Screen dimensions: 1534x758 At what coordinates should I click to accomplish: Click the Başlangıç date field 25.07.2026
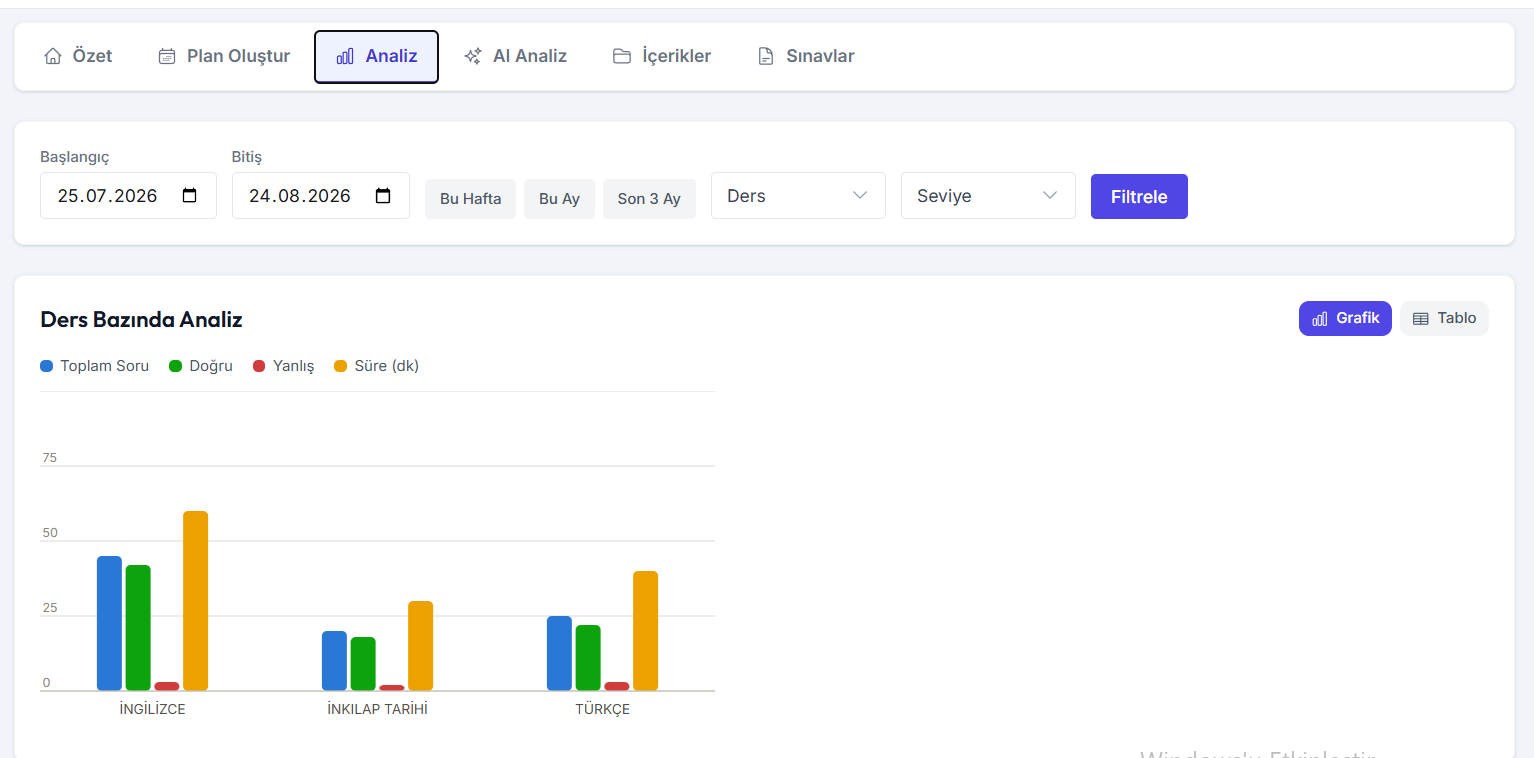pyautogui.click(x=128, y=196)
